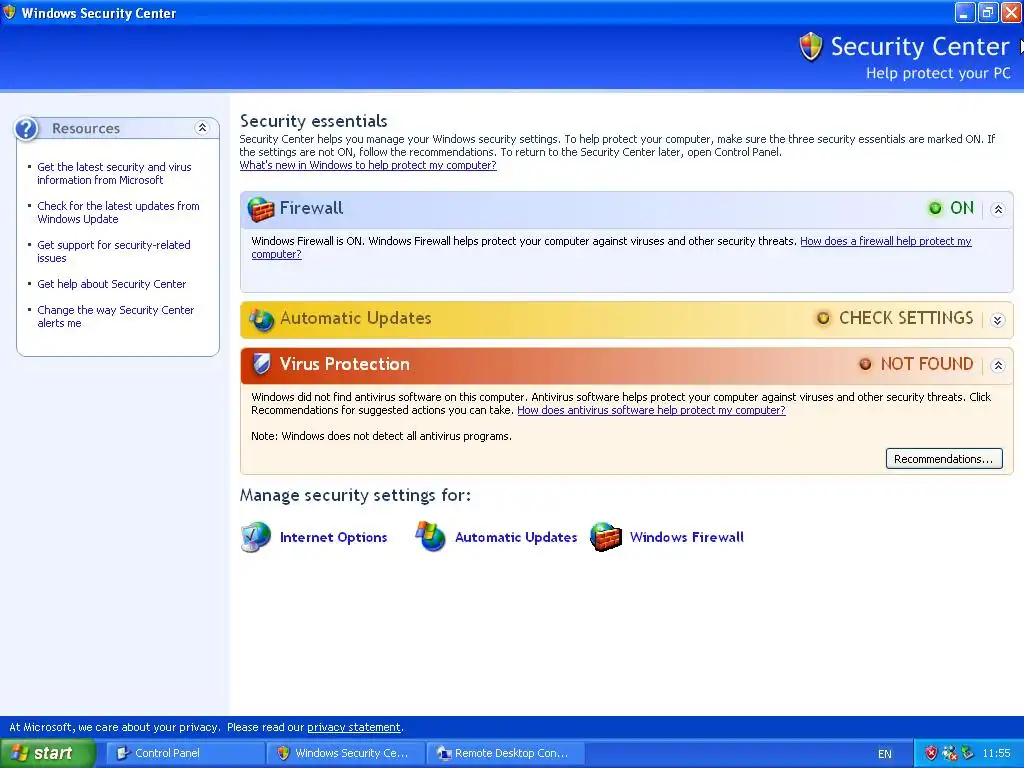The image size is (1024, 768).
Task: Open Internet Options settings link
Action: [x=333, y=537]
